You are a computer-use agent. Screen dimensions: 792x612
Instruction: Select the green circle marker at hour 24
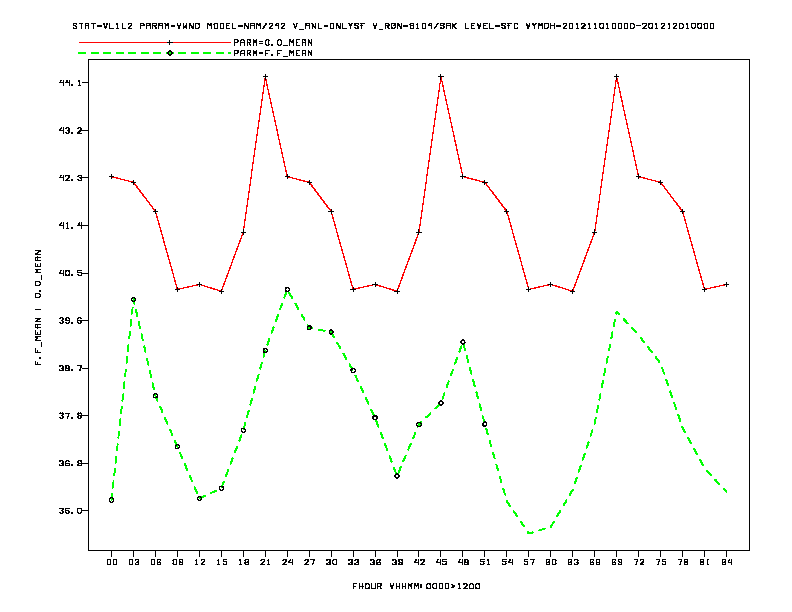[x=287, y=290]
